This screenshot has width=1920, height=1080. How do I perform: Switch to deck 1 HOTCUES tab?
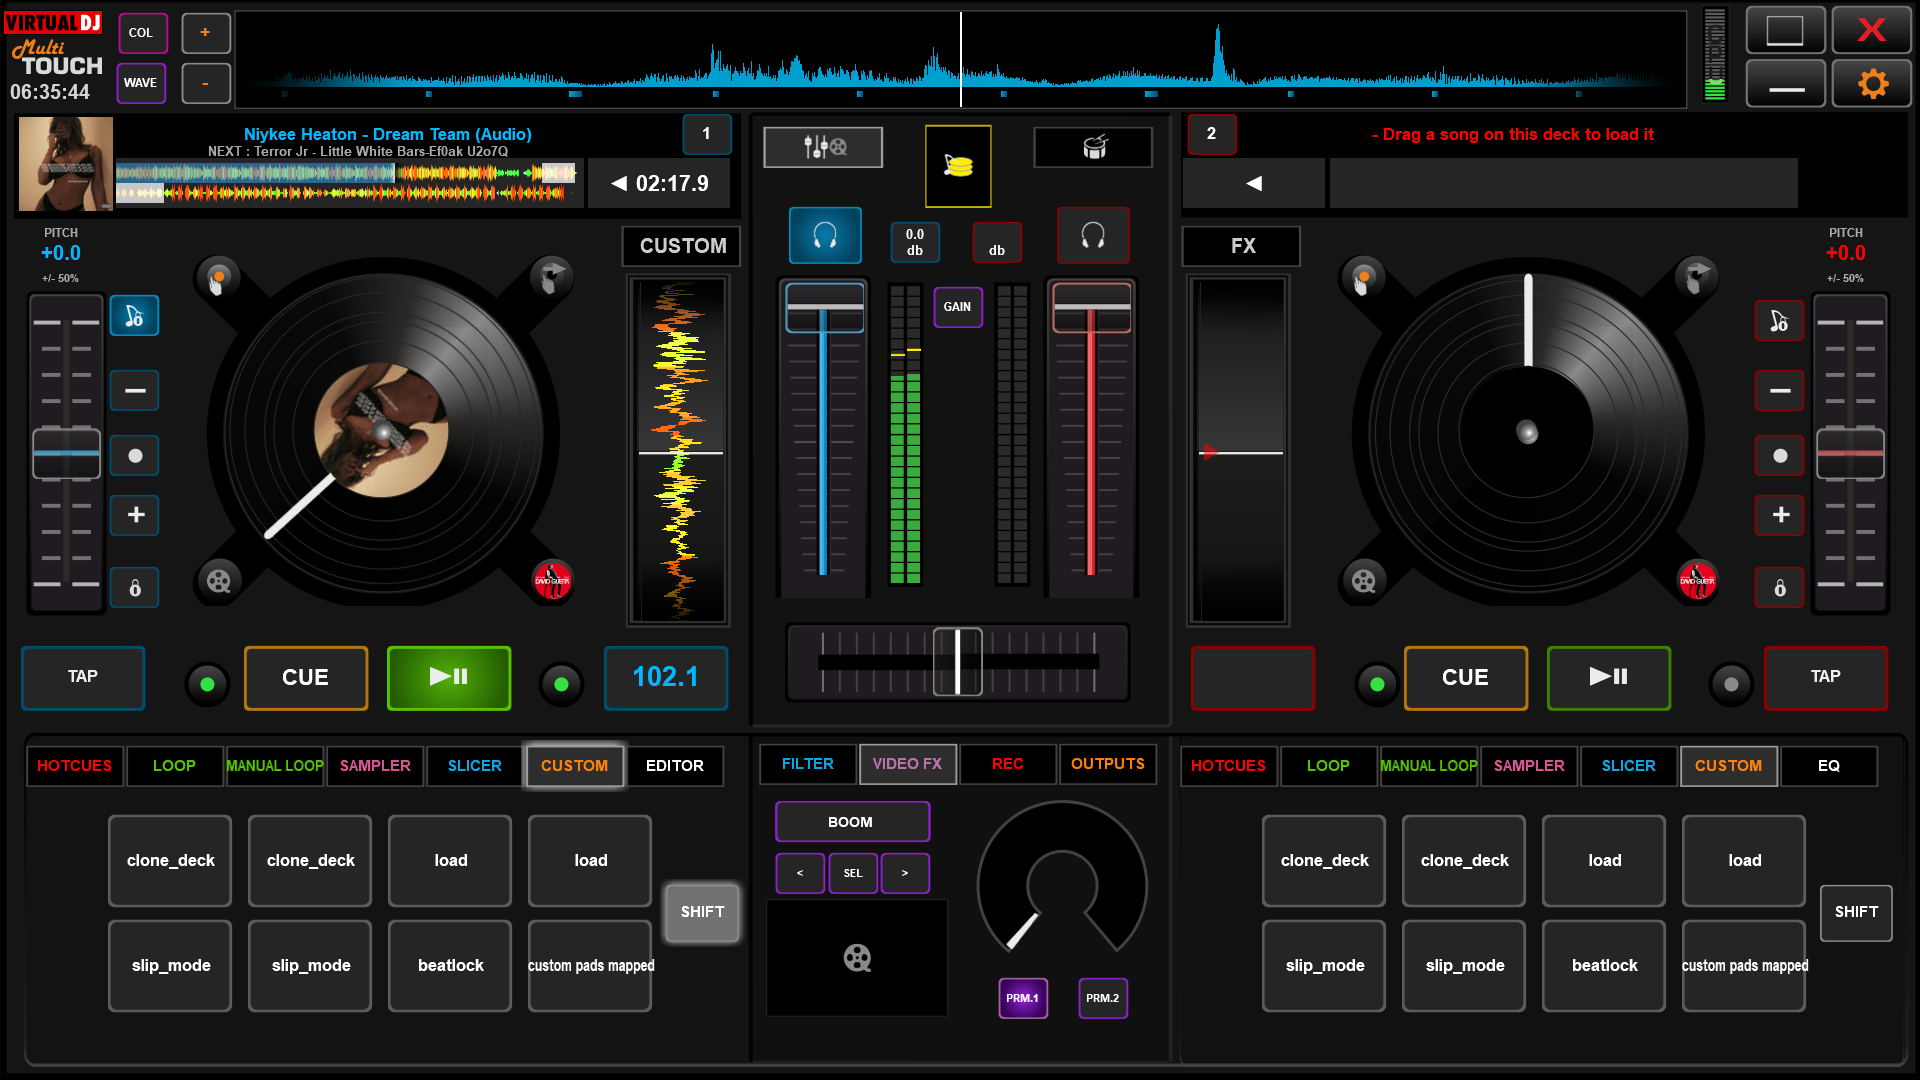(75, 766)
